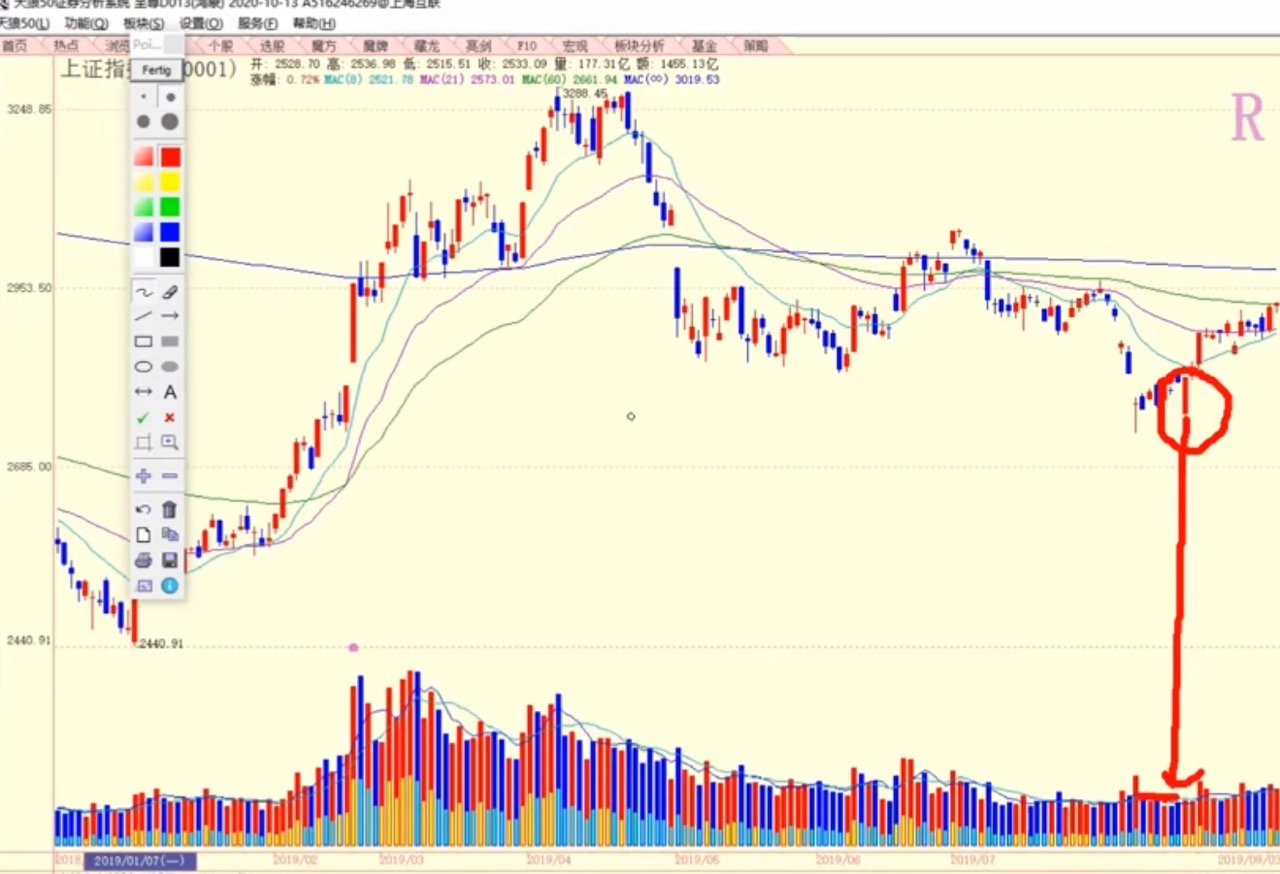The image size is (1280, 874).
Task: Select the smallest pen dot size
Action: tap(144, 97)
